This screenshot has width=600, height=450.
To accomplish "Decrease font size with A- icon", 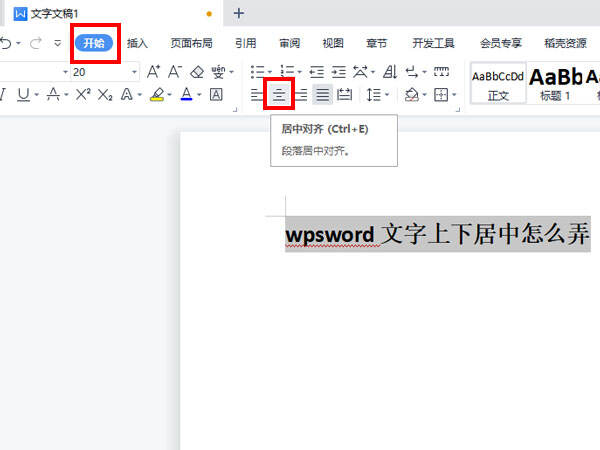I will click(175, 72).
